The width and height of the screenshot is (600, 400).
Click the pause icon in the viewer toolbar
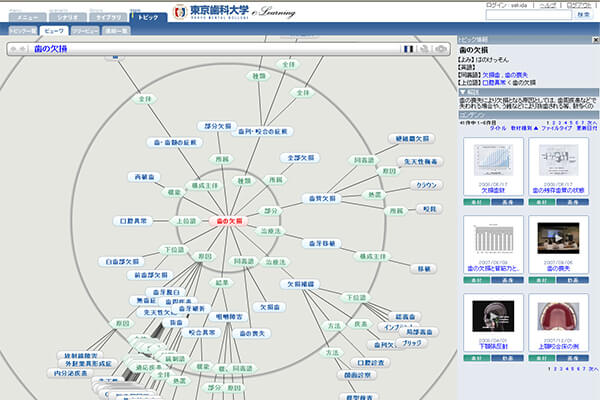(408, 48)
